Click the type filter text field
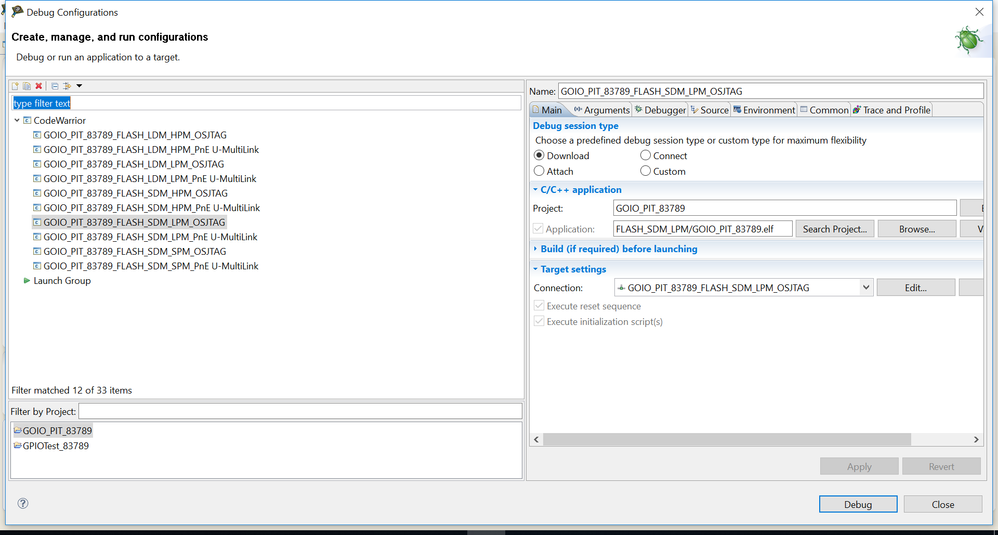 (x=266, y=103)
